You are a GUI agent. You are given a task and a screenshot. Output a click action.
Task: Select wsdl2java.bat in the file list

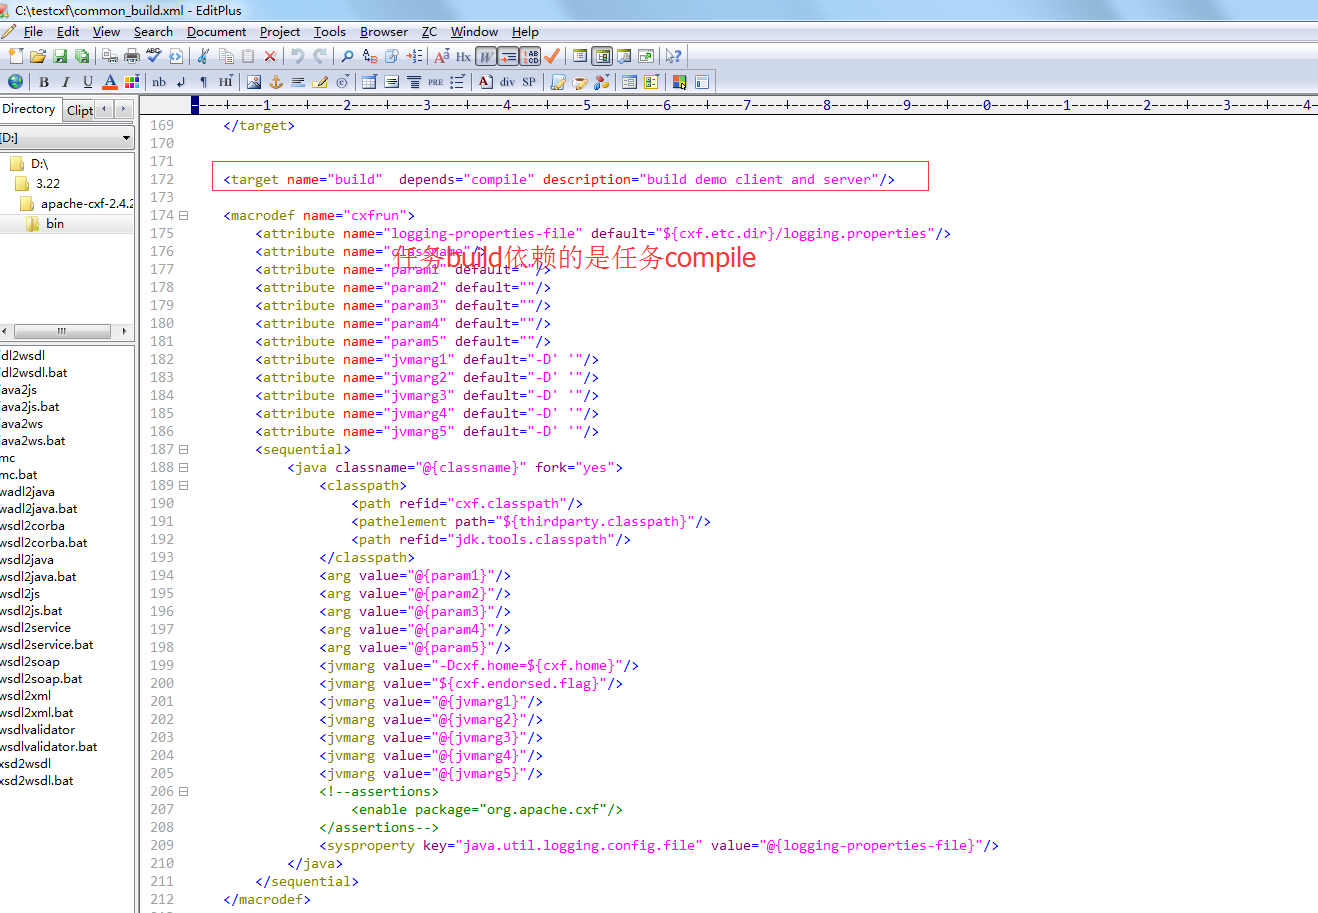point(39,577)
